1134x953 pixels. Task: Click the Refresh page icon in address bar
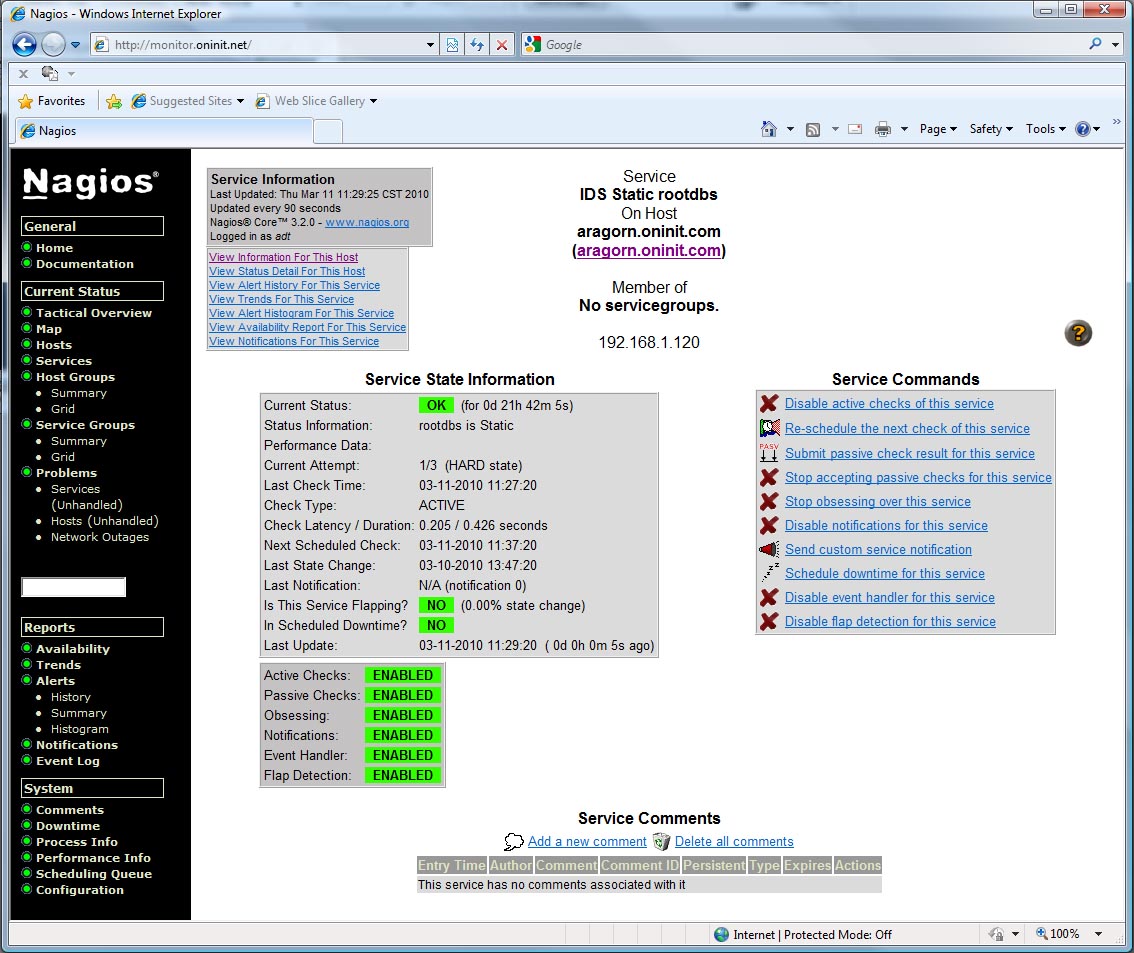477,45
